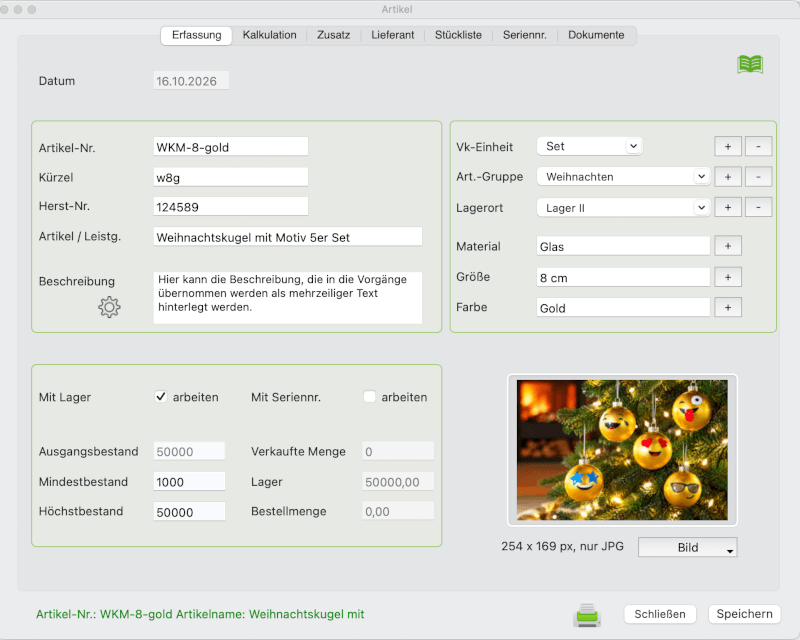Remove Art.-Gruppe with the minus button

coord(758,177)
